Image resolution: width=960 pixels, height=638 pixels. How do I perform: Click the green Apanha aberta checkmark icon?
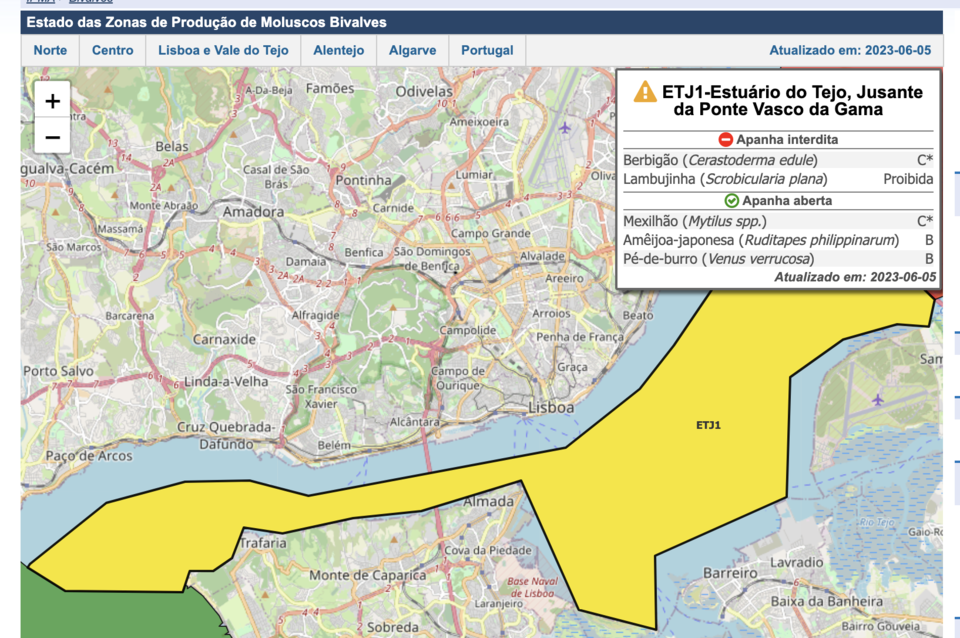(731, 201)
